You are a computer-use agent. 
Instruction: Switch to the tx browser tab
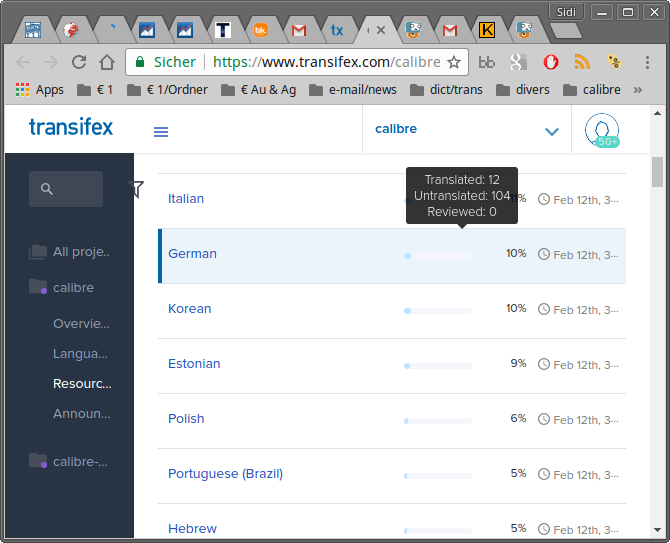point(337,30)
